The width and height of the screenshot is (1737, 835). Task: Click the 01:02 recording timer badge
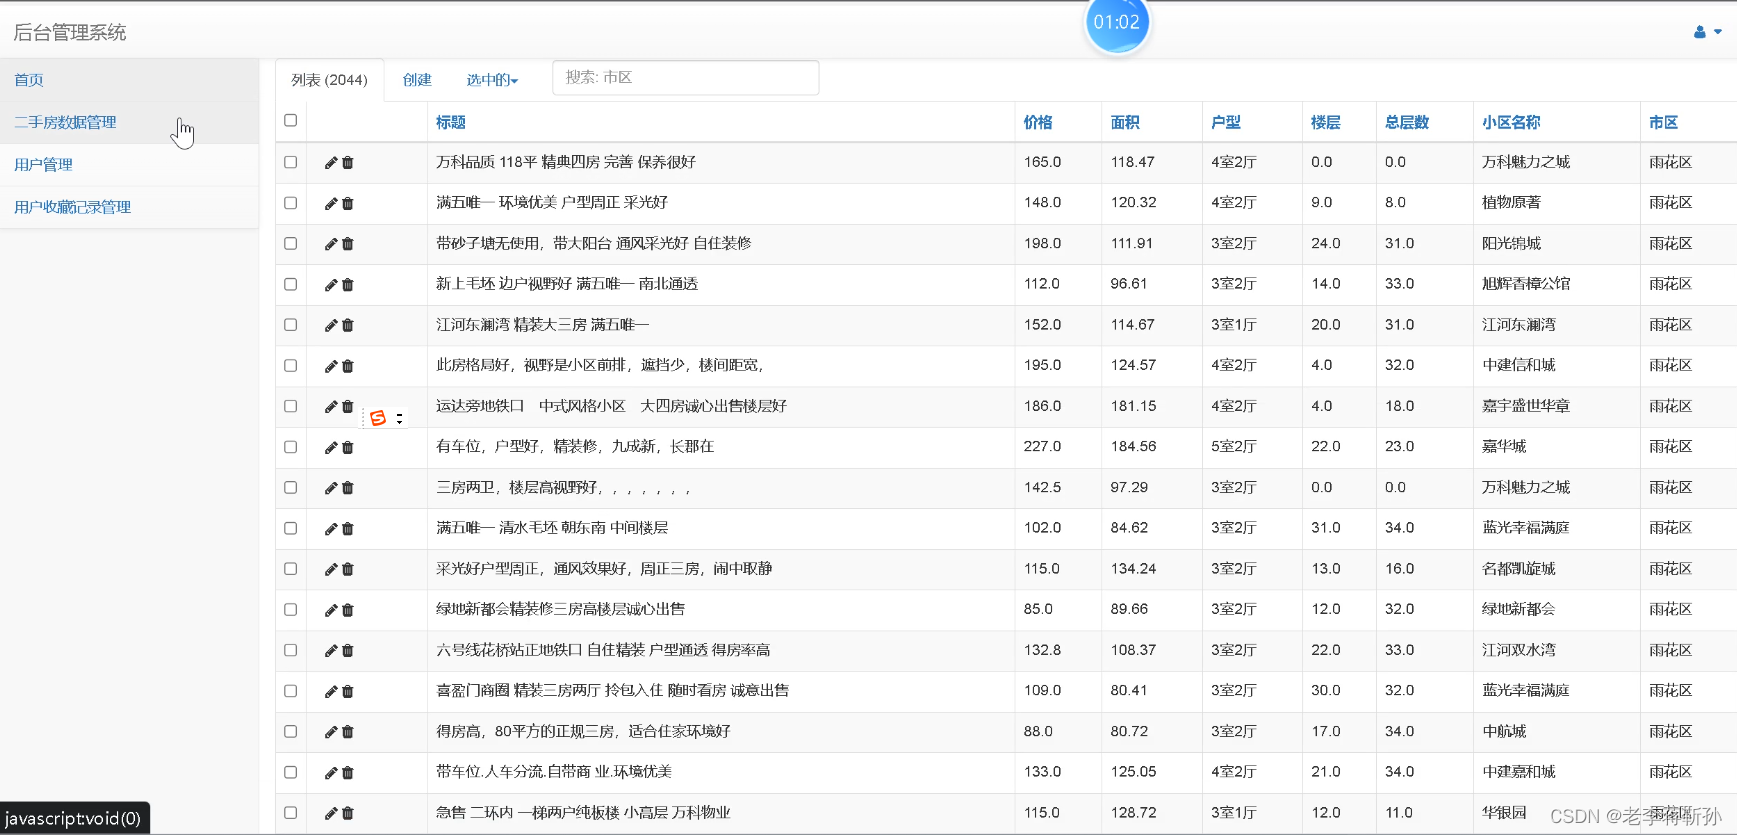pyautogui.click(x=1117, y=23)
